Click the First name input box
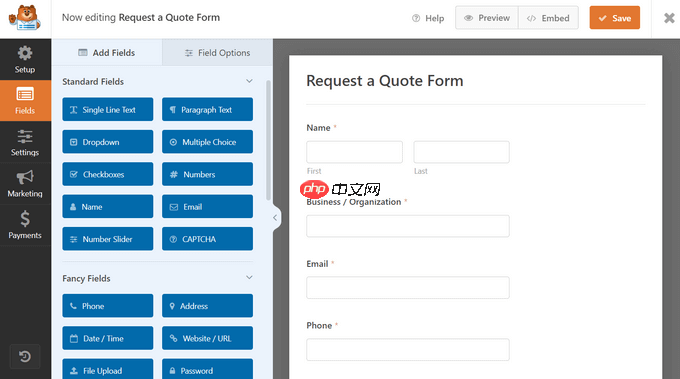This screenshot has width=680, height=379. pyautogui.click(x=354, y=152)
